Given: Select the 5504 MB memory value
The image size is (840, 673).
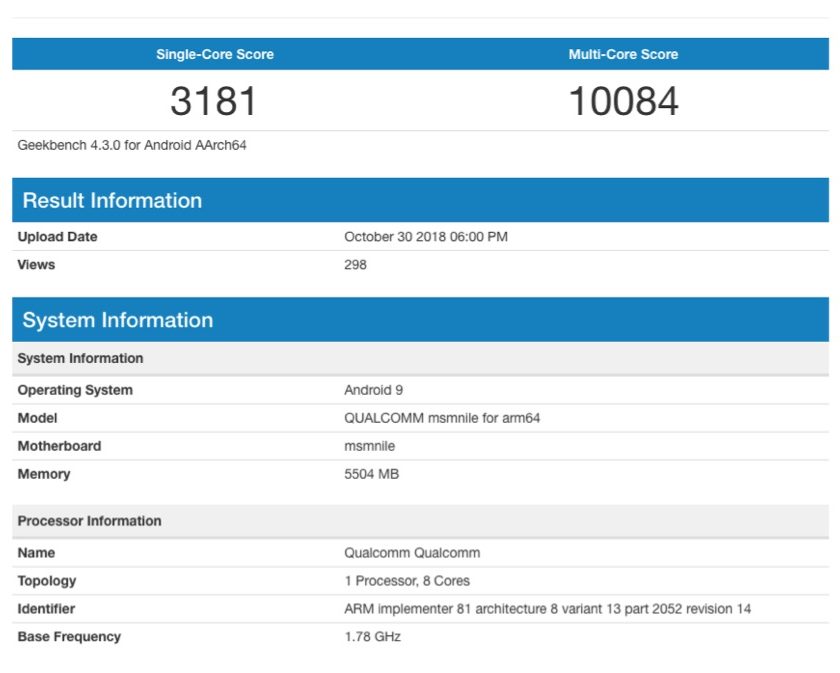Looking at the screenshot, I should click(371, 474).
